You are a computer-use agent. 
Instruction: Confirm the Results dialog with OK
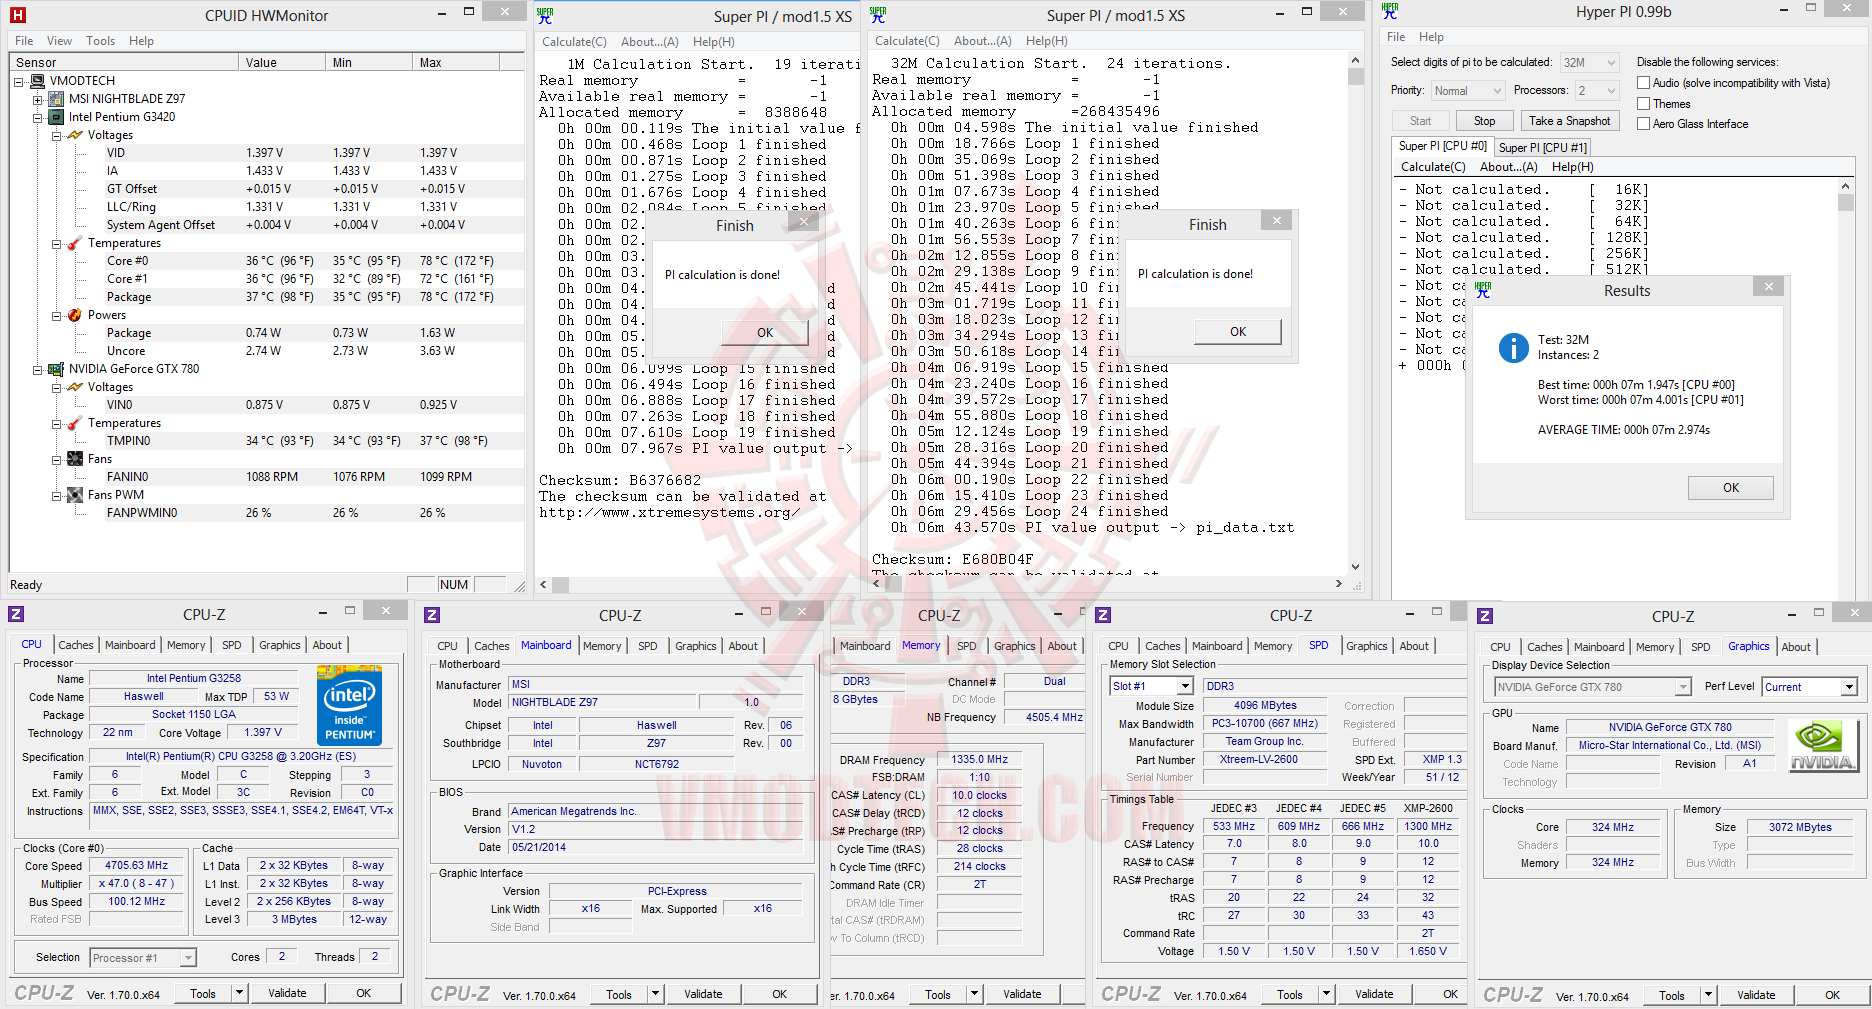pyautogui.click(x=1731, y=488)
